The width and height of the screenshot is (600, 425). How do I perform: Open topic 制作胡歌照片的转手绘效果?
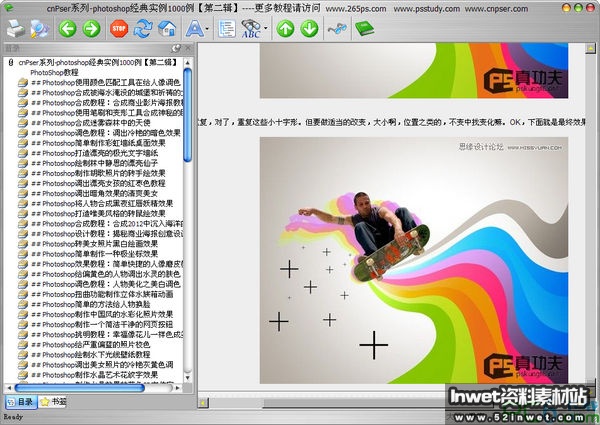point(98,173)
